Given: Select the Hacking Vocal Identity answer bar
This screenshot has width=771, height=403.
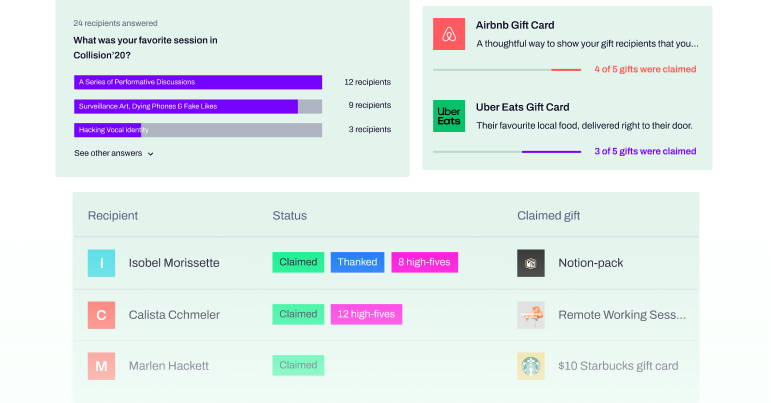Looking at the screenshot, I should tap(198, 130).
